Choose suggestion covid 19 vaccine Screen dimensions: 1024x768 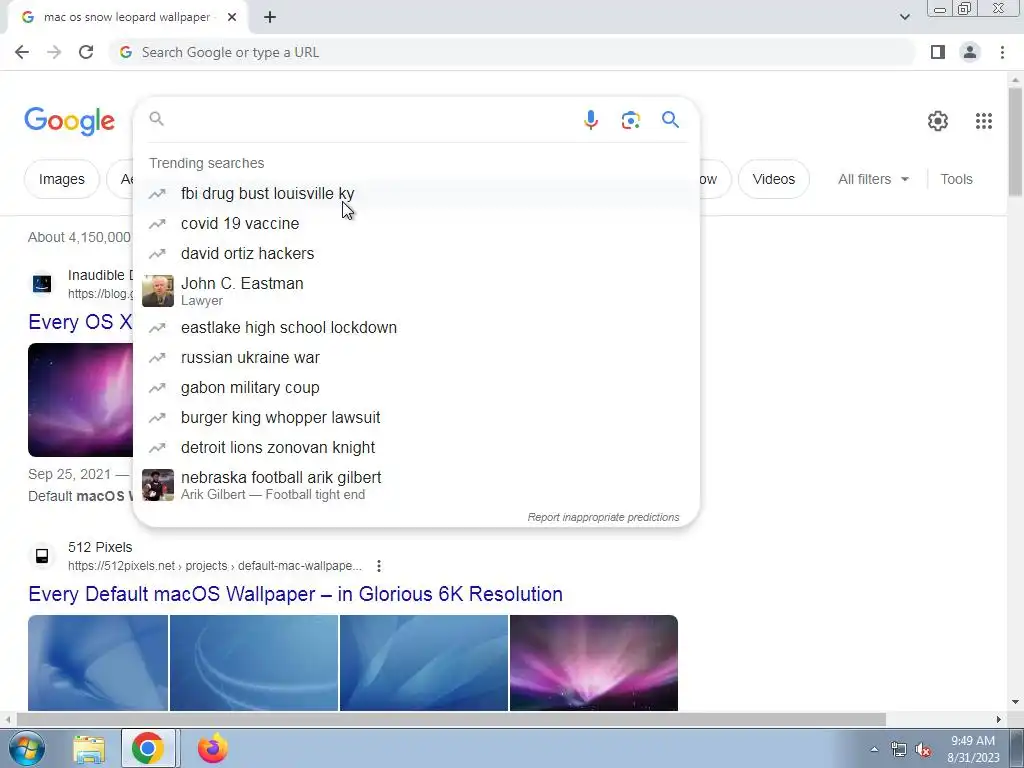pyautogui.click(x=416, y=223)
